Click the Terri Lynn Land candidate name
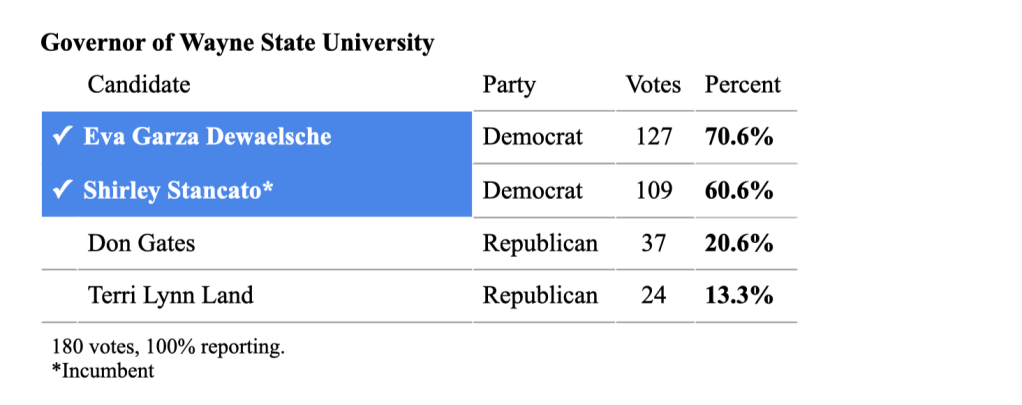The width and height of the screenshot is (1022, 405). click(170, 296)
